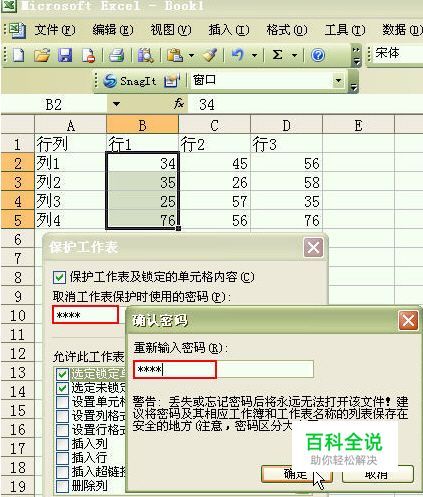
Task: Click the Help question mark icon
Action: pos(318,55)
